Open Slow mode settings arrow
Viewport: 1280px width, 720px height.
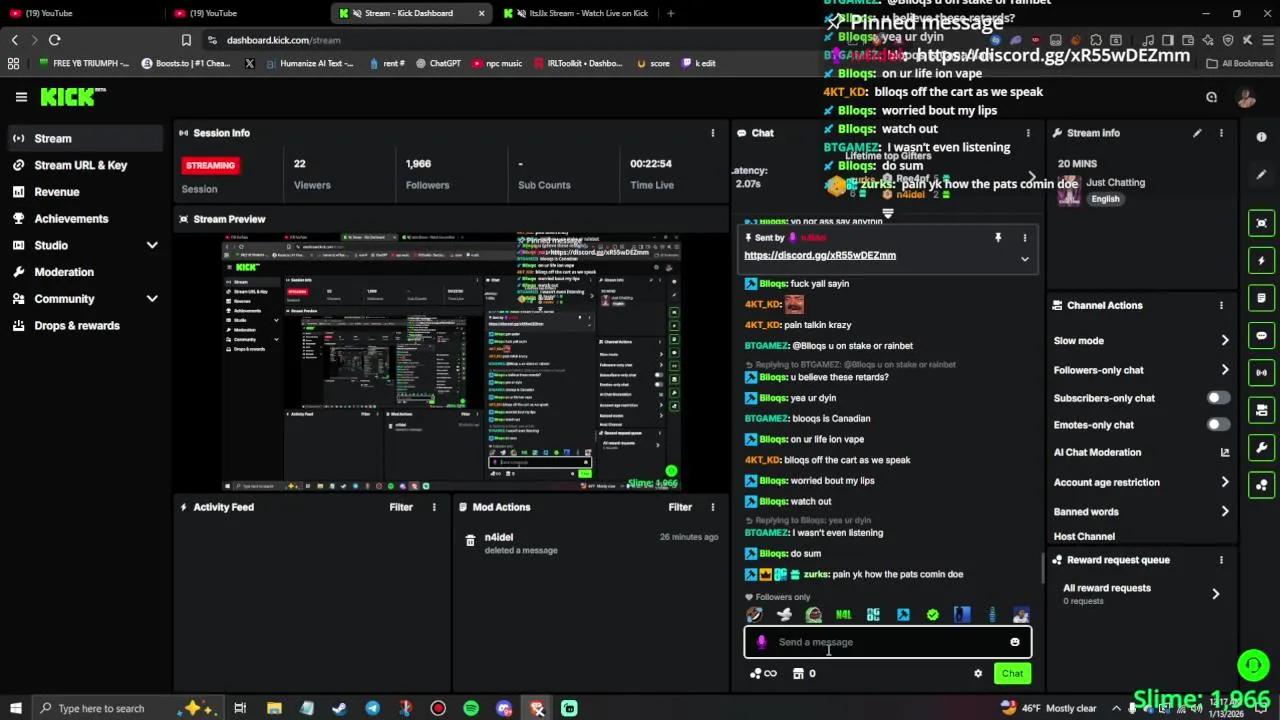point(1224,341)
